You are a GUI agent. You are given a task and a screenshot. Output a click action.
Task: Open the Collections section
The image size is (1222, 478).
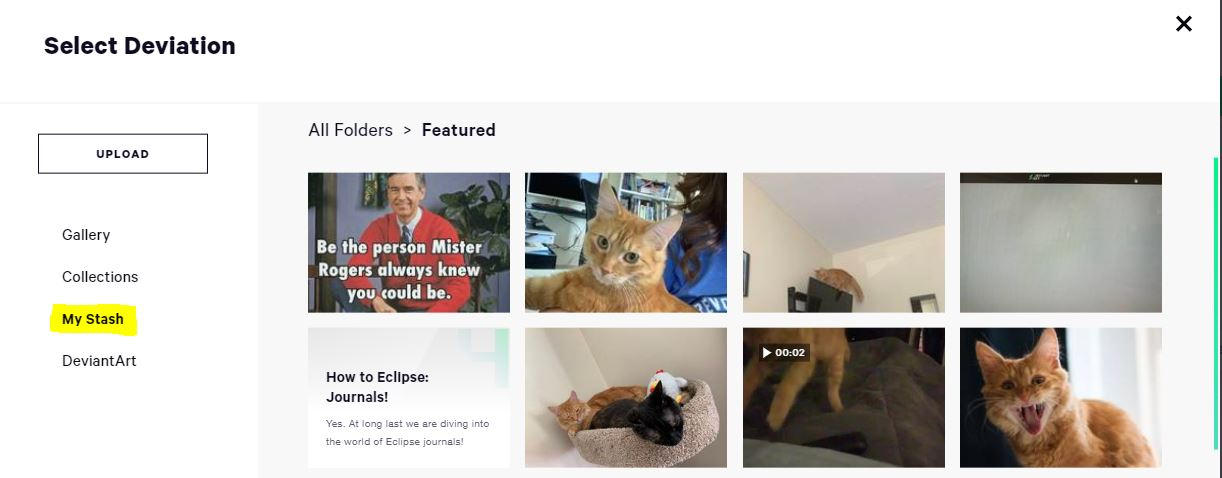coord(100,277)
